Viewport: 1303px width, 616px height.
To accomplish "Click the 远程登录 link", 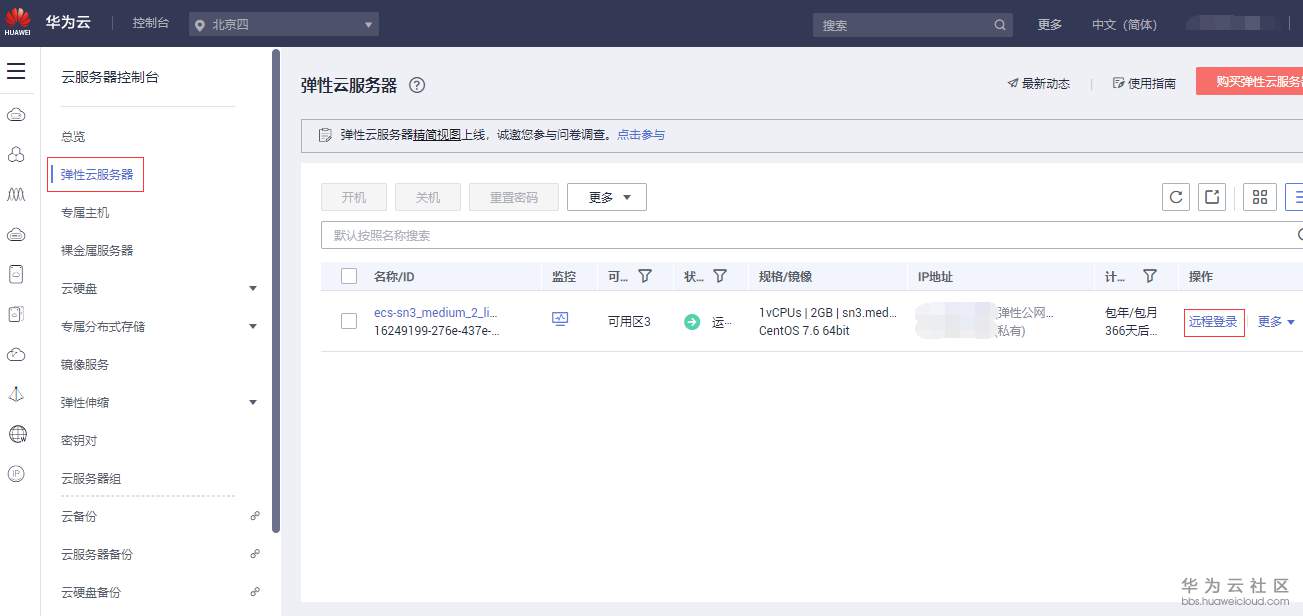I will pos(1213,322).
